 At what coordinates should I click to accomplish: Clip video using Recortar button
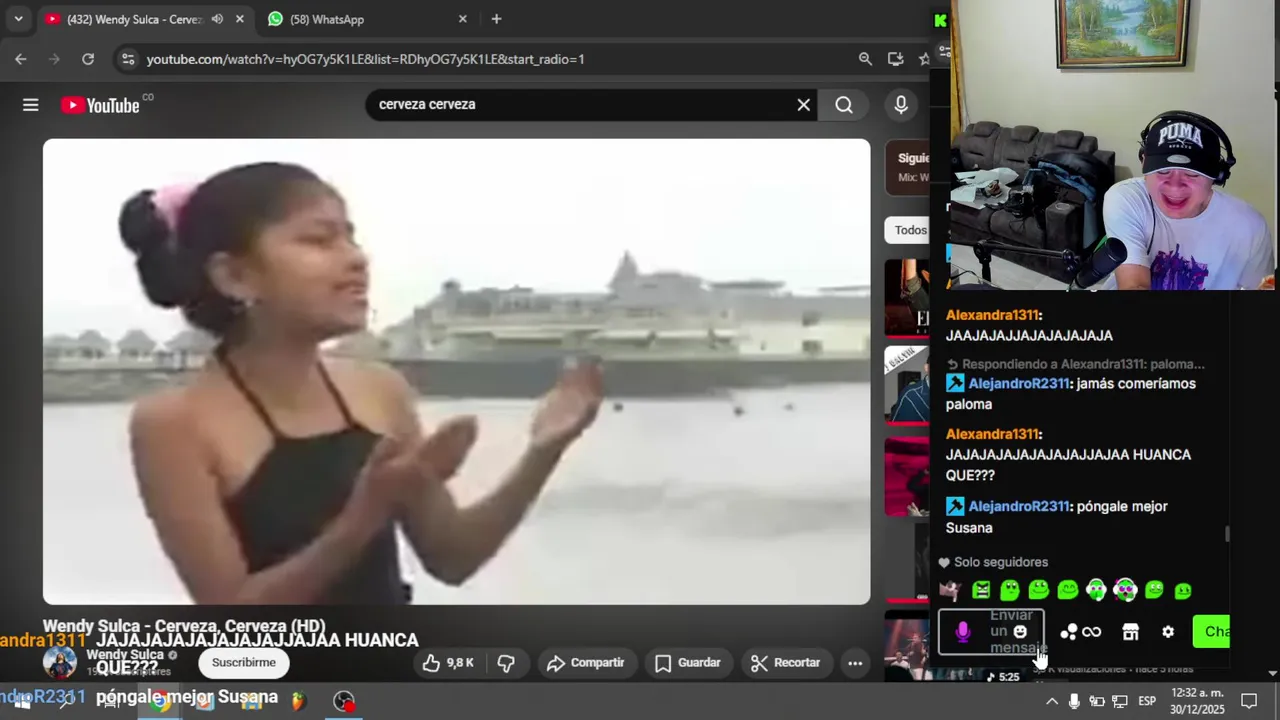coord(785,663)
